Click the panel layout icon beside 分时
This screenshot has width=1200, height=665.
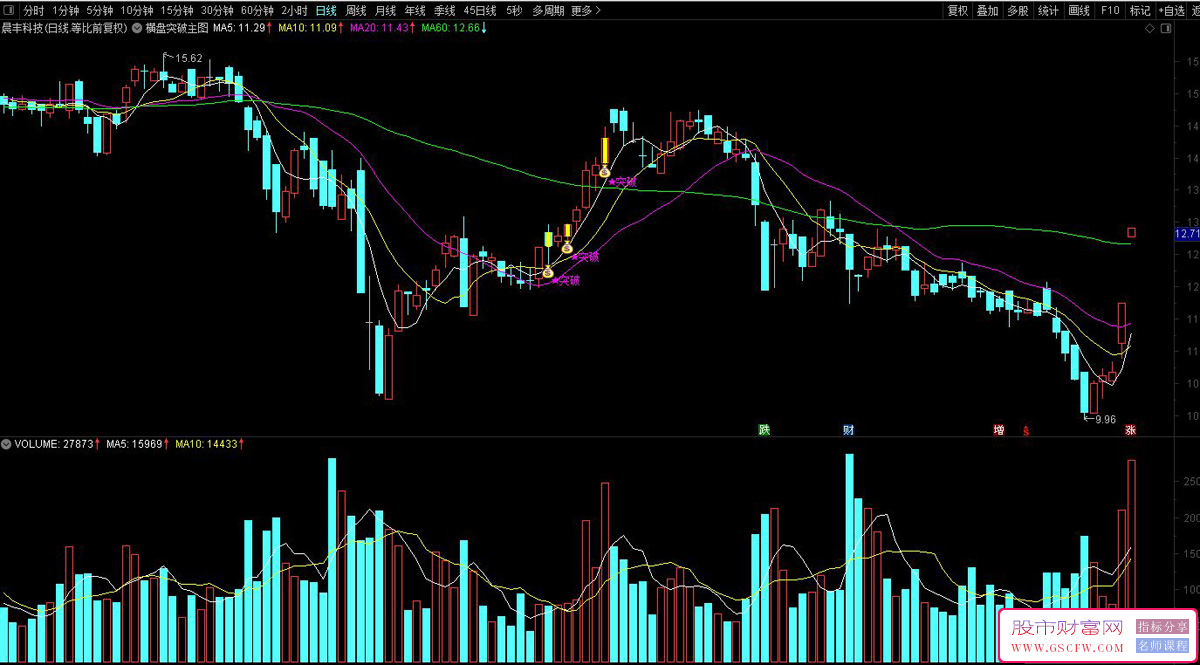[11, 10]
